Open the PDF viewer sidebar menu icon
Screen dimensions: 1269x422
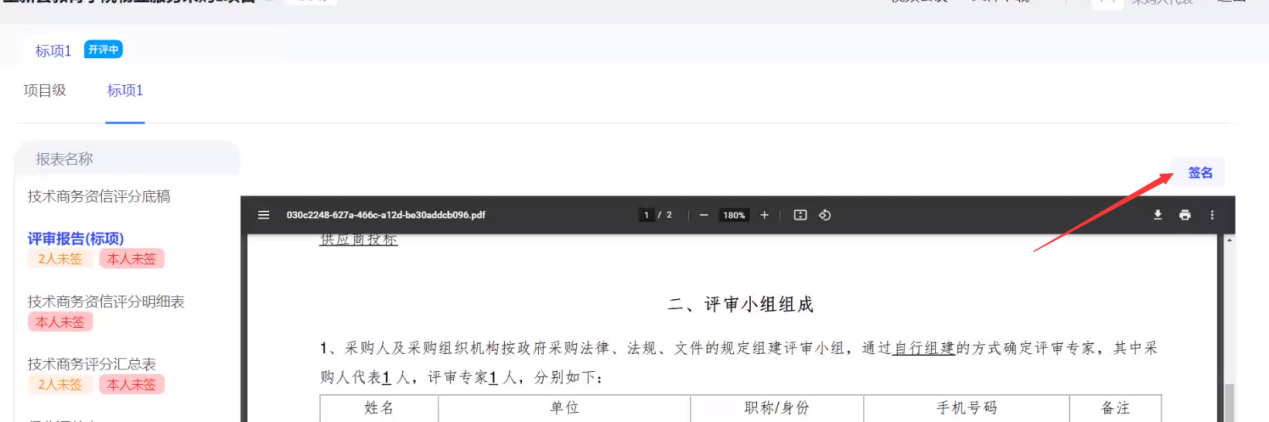click(x=264, y=215)
